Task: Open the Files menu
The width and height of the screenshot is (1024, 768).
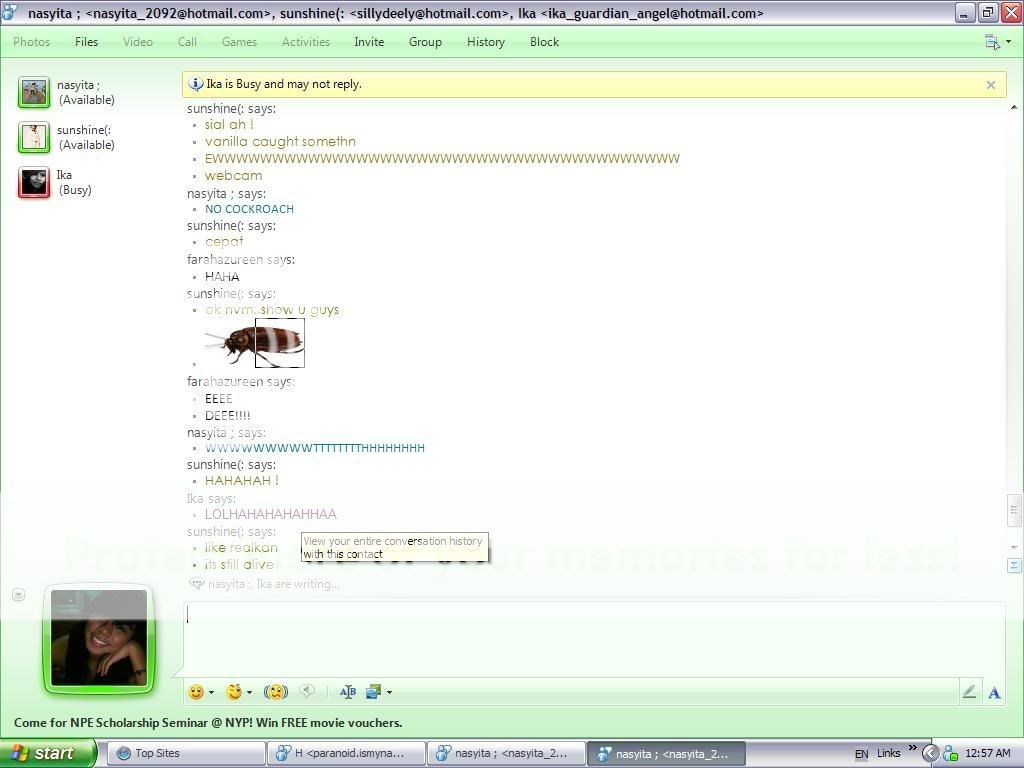Action: tap(86, 42)
